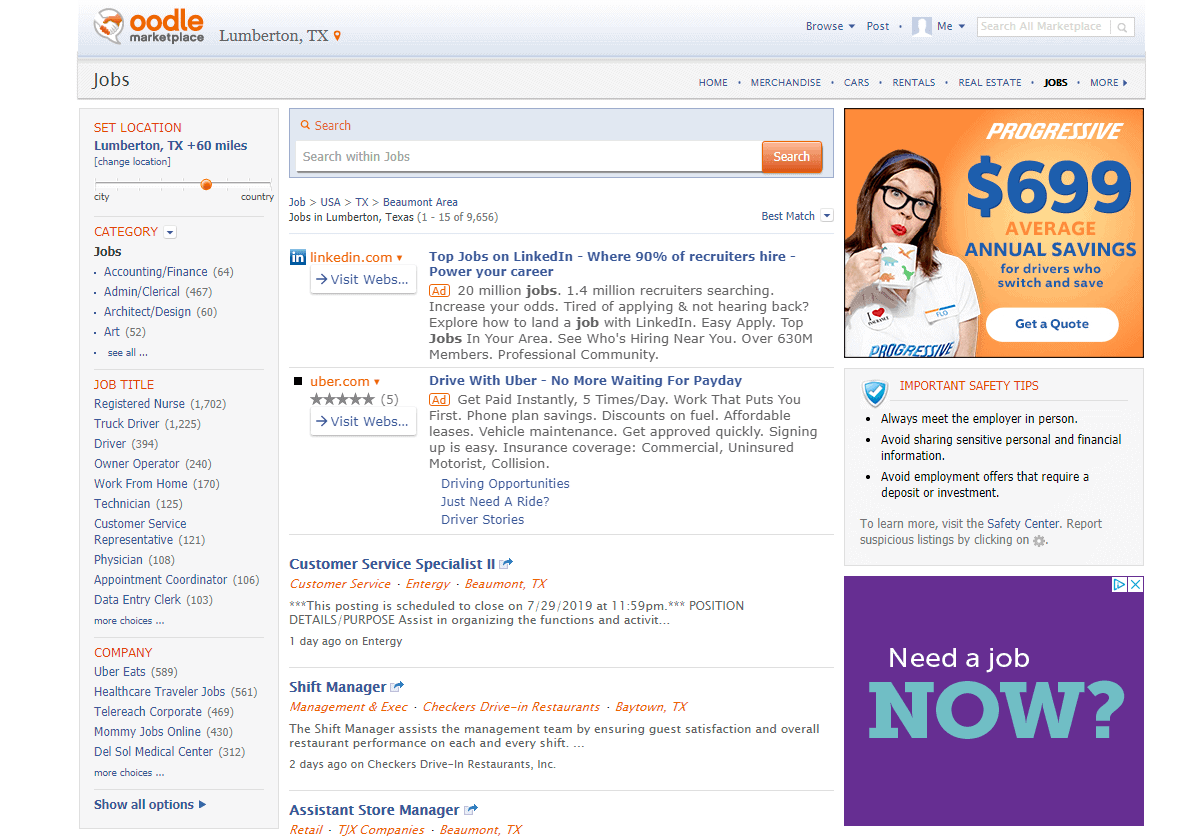Screen dimensions: 1191x839
Task: Click Post in the top bar
Action: [x=877, y=26]
